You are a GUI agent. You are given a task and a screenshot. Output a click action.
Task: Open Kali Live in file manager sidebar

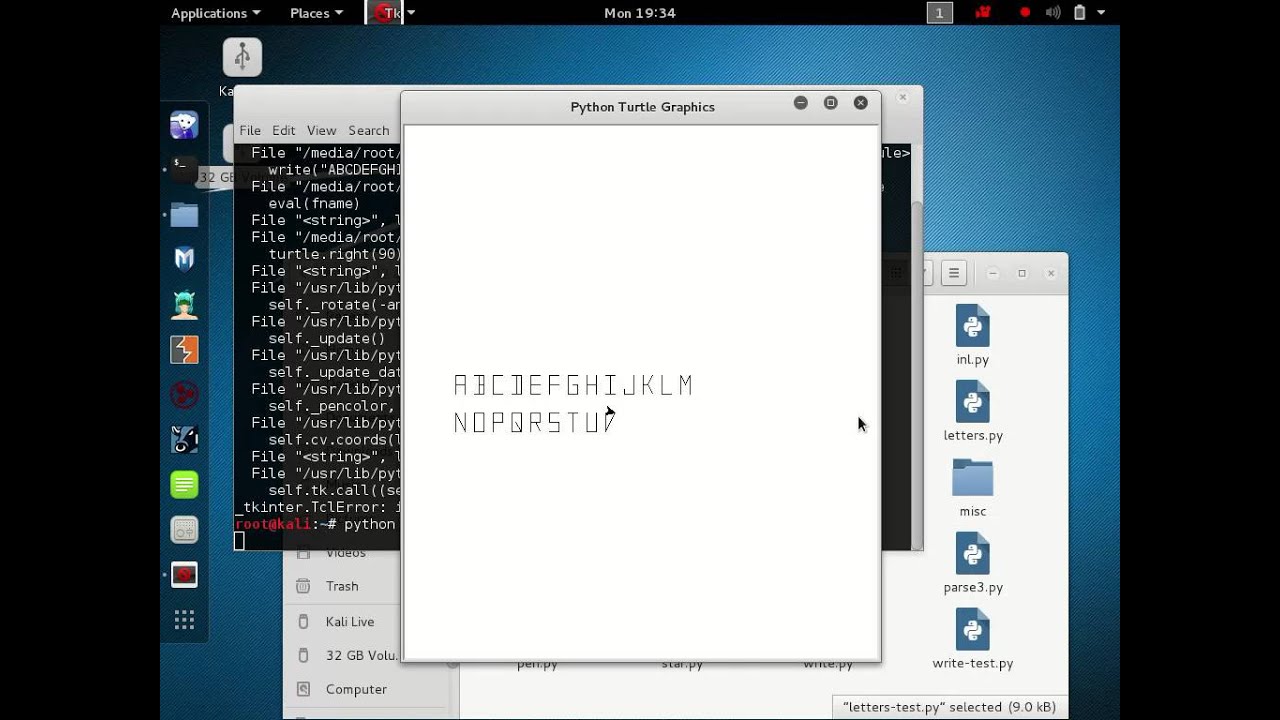(349, 621)
